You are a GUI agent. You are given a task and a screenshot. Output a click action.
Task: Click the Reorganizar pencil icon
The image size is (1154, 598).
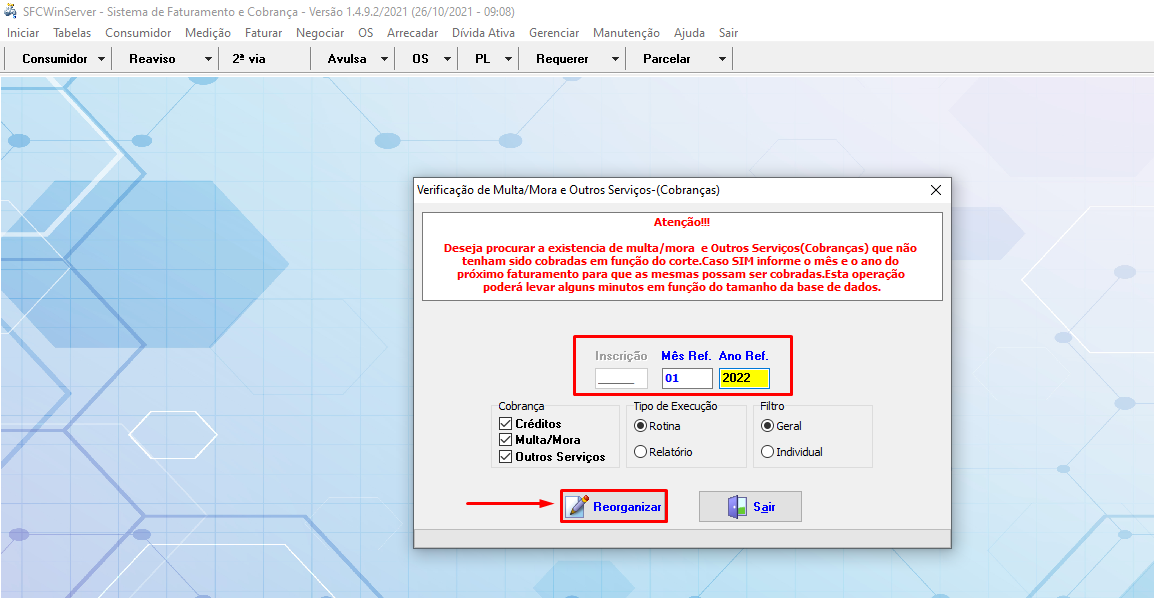point(578,507)
